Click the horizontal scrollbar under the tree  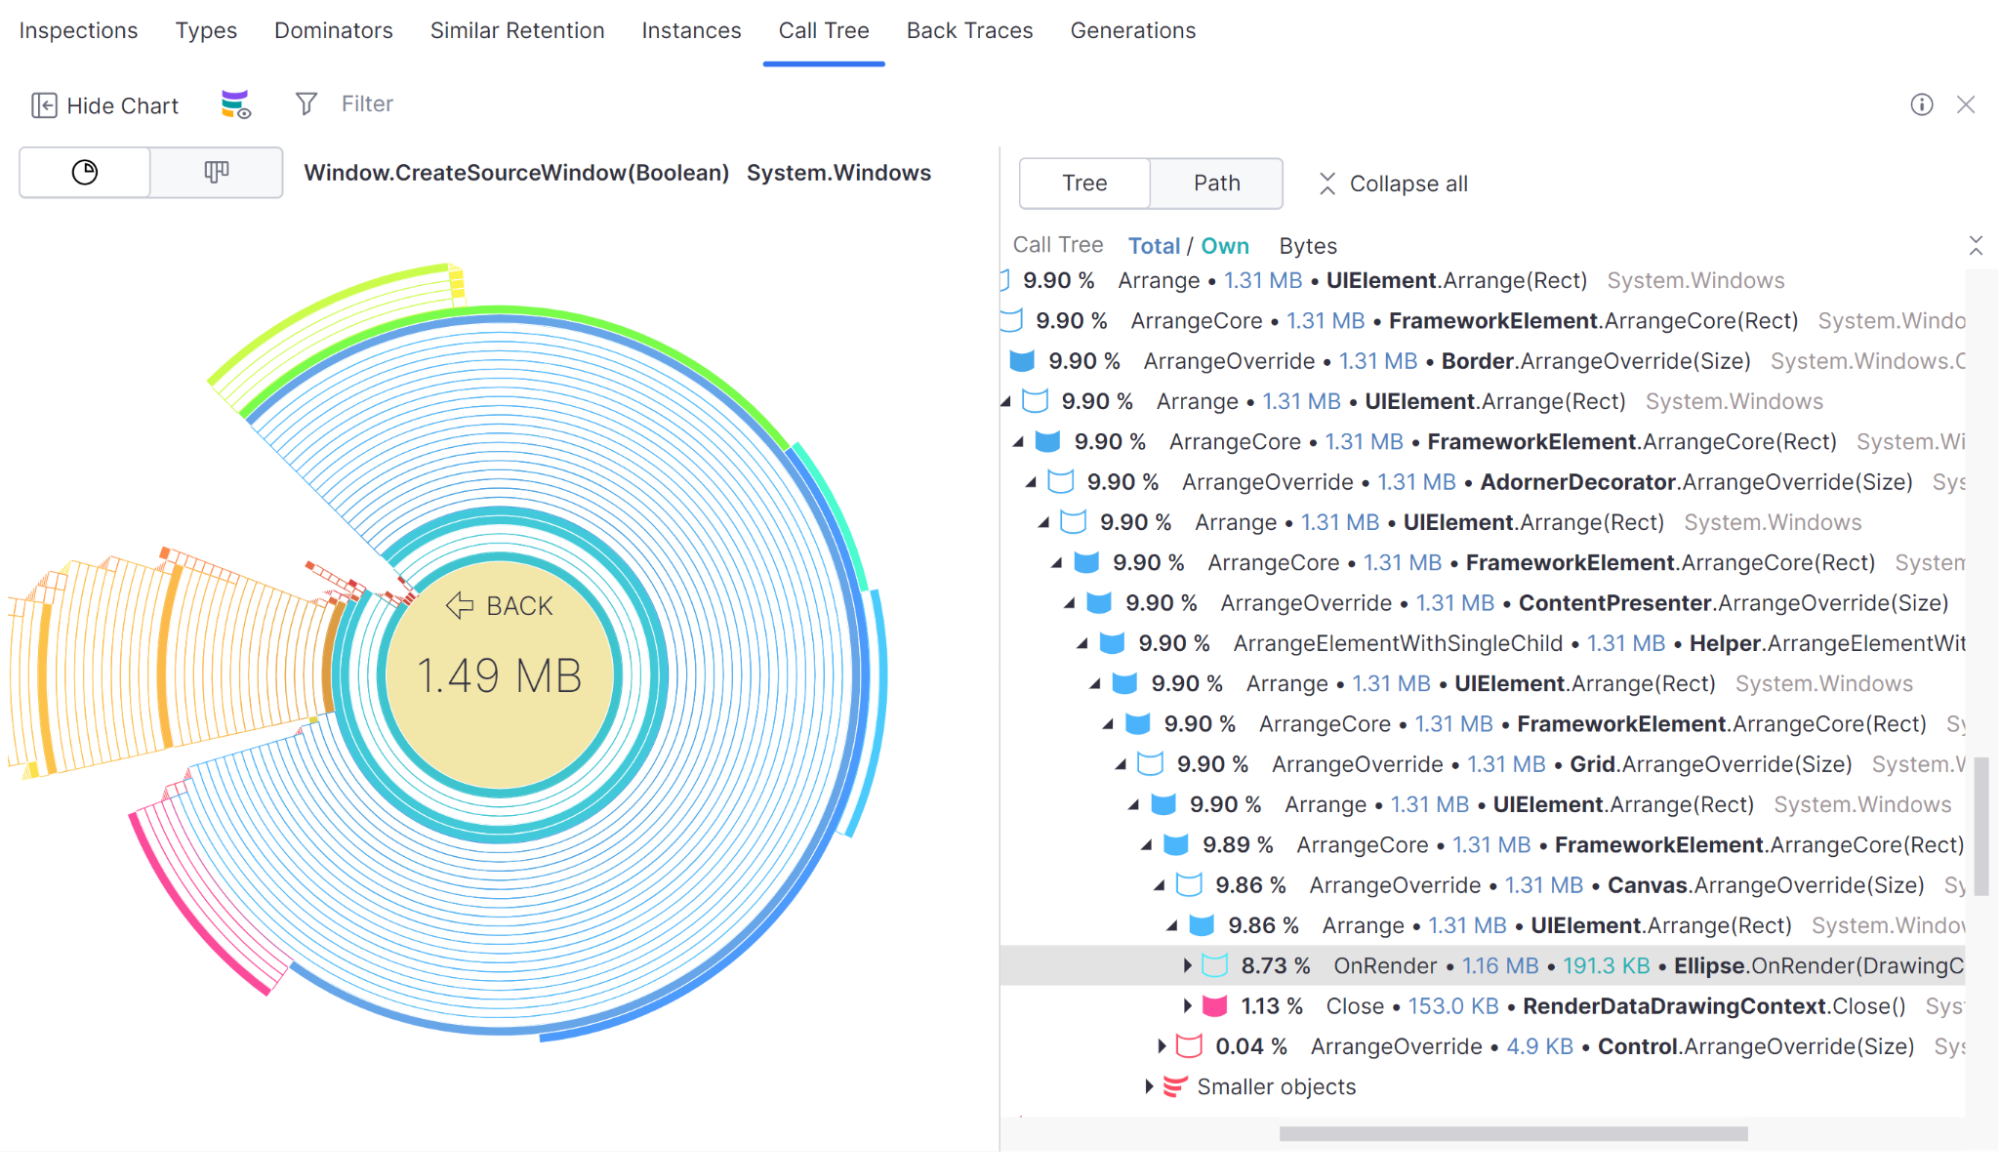1512,1134
